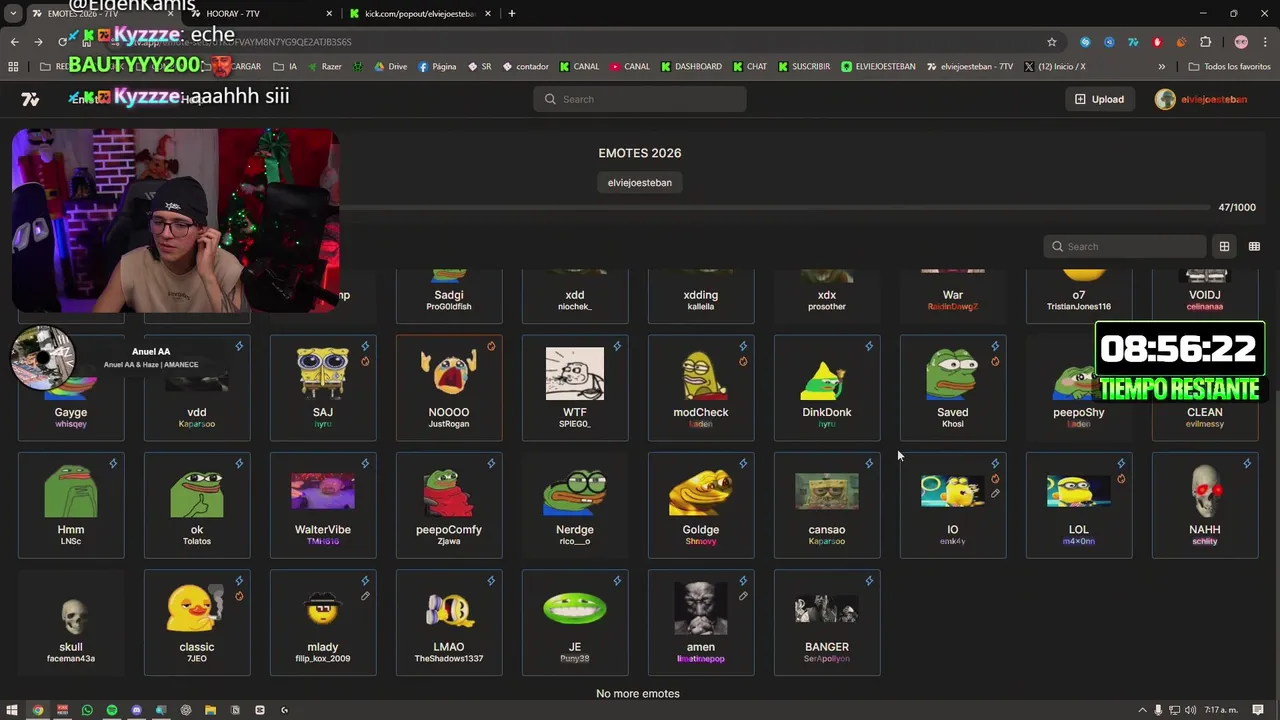Screen dimensions: 1280x720
Task: Click the lightning icon on the BANGER emote
Action: click(869, 581)
